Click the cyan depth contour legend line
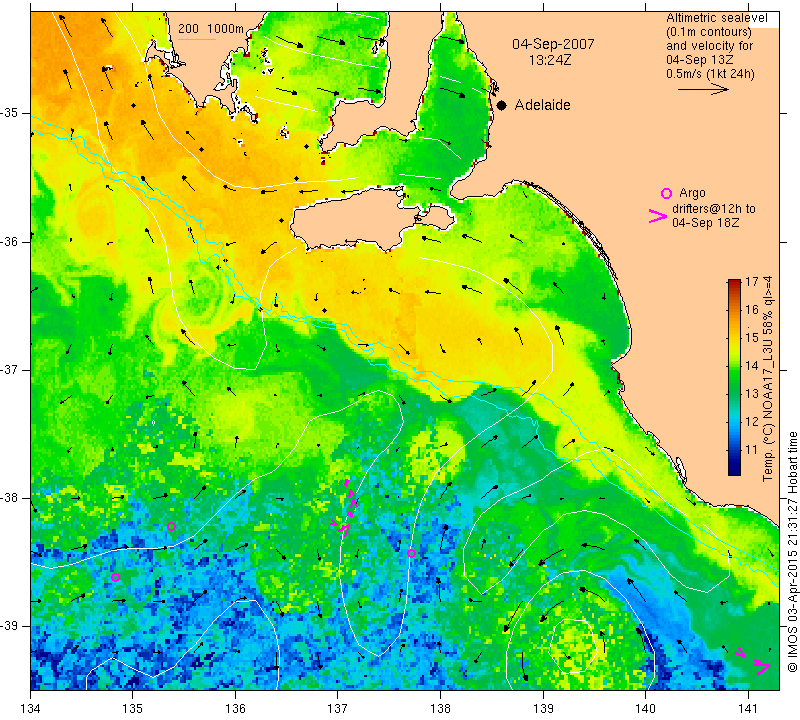The image size is (800, 720). click(197, 39)
